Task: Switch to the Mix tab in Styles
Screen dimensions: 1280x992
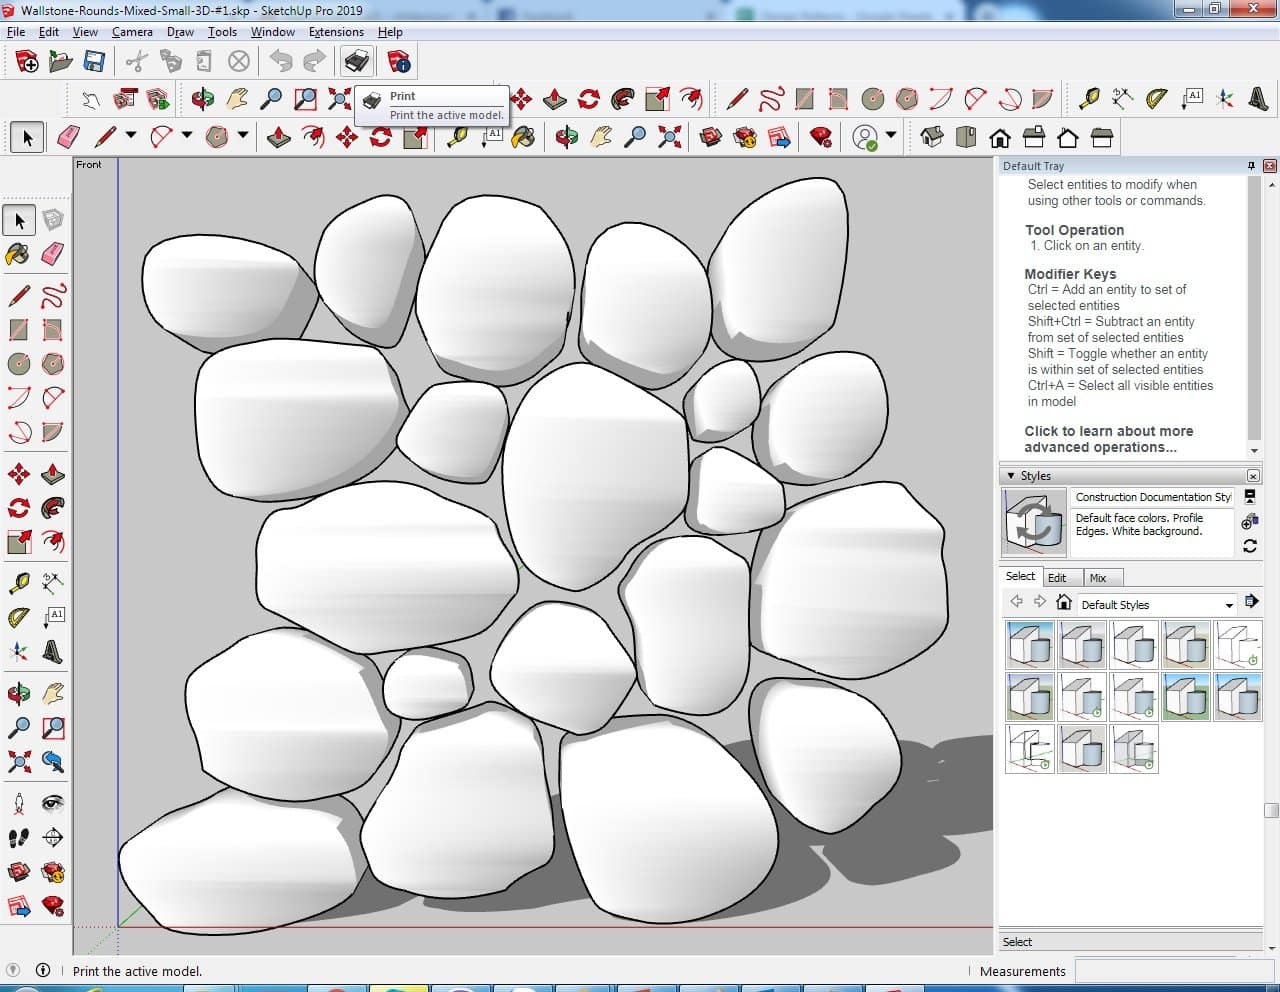Action: point(1097,578)
